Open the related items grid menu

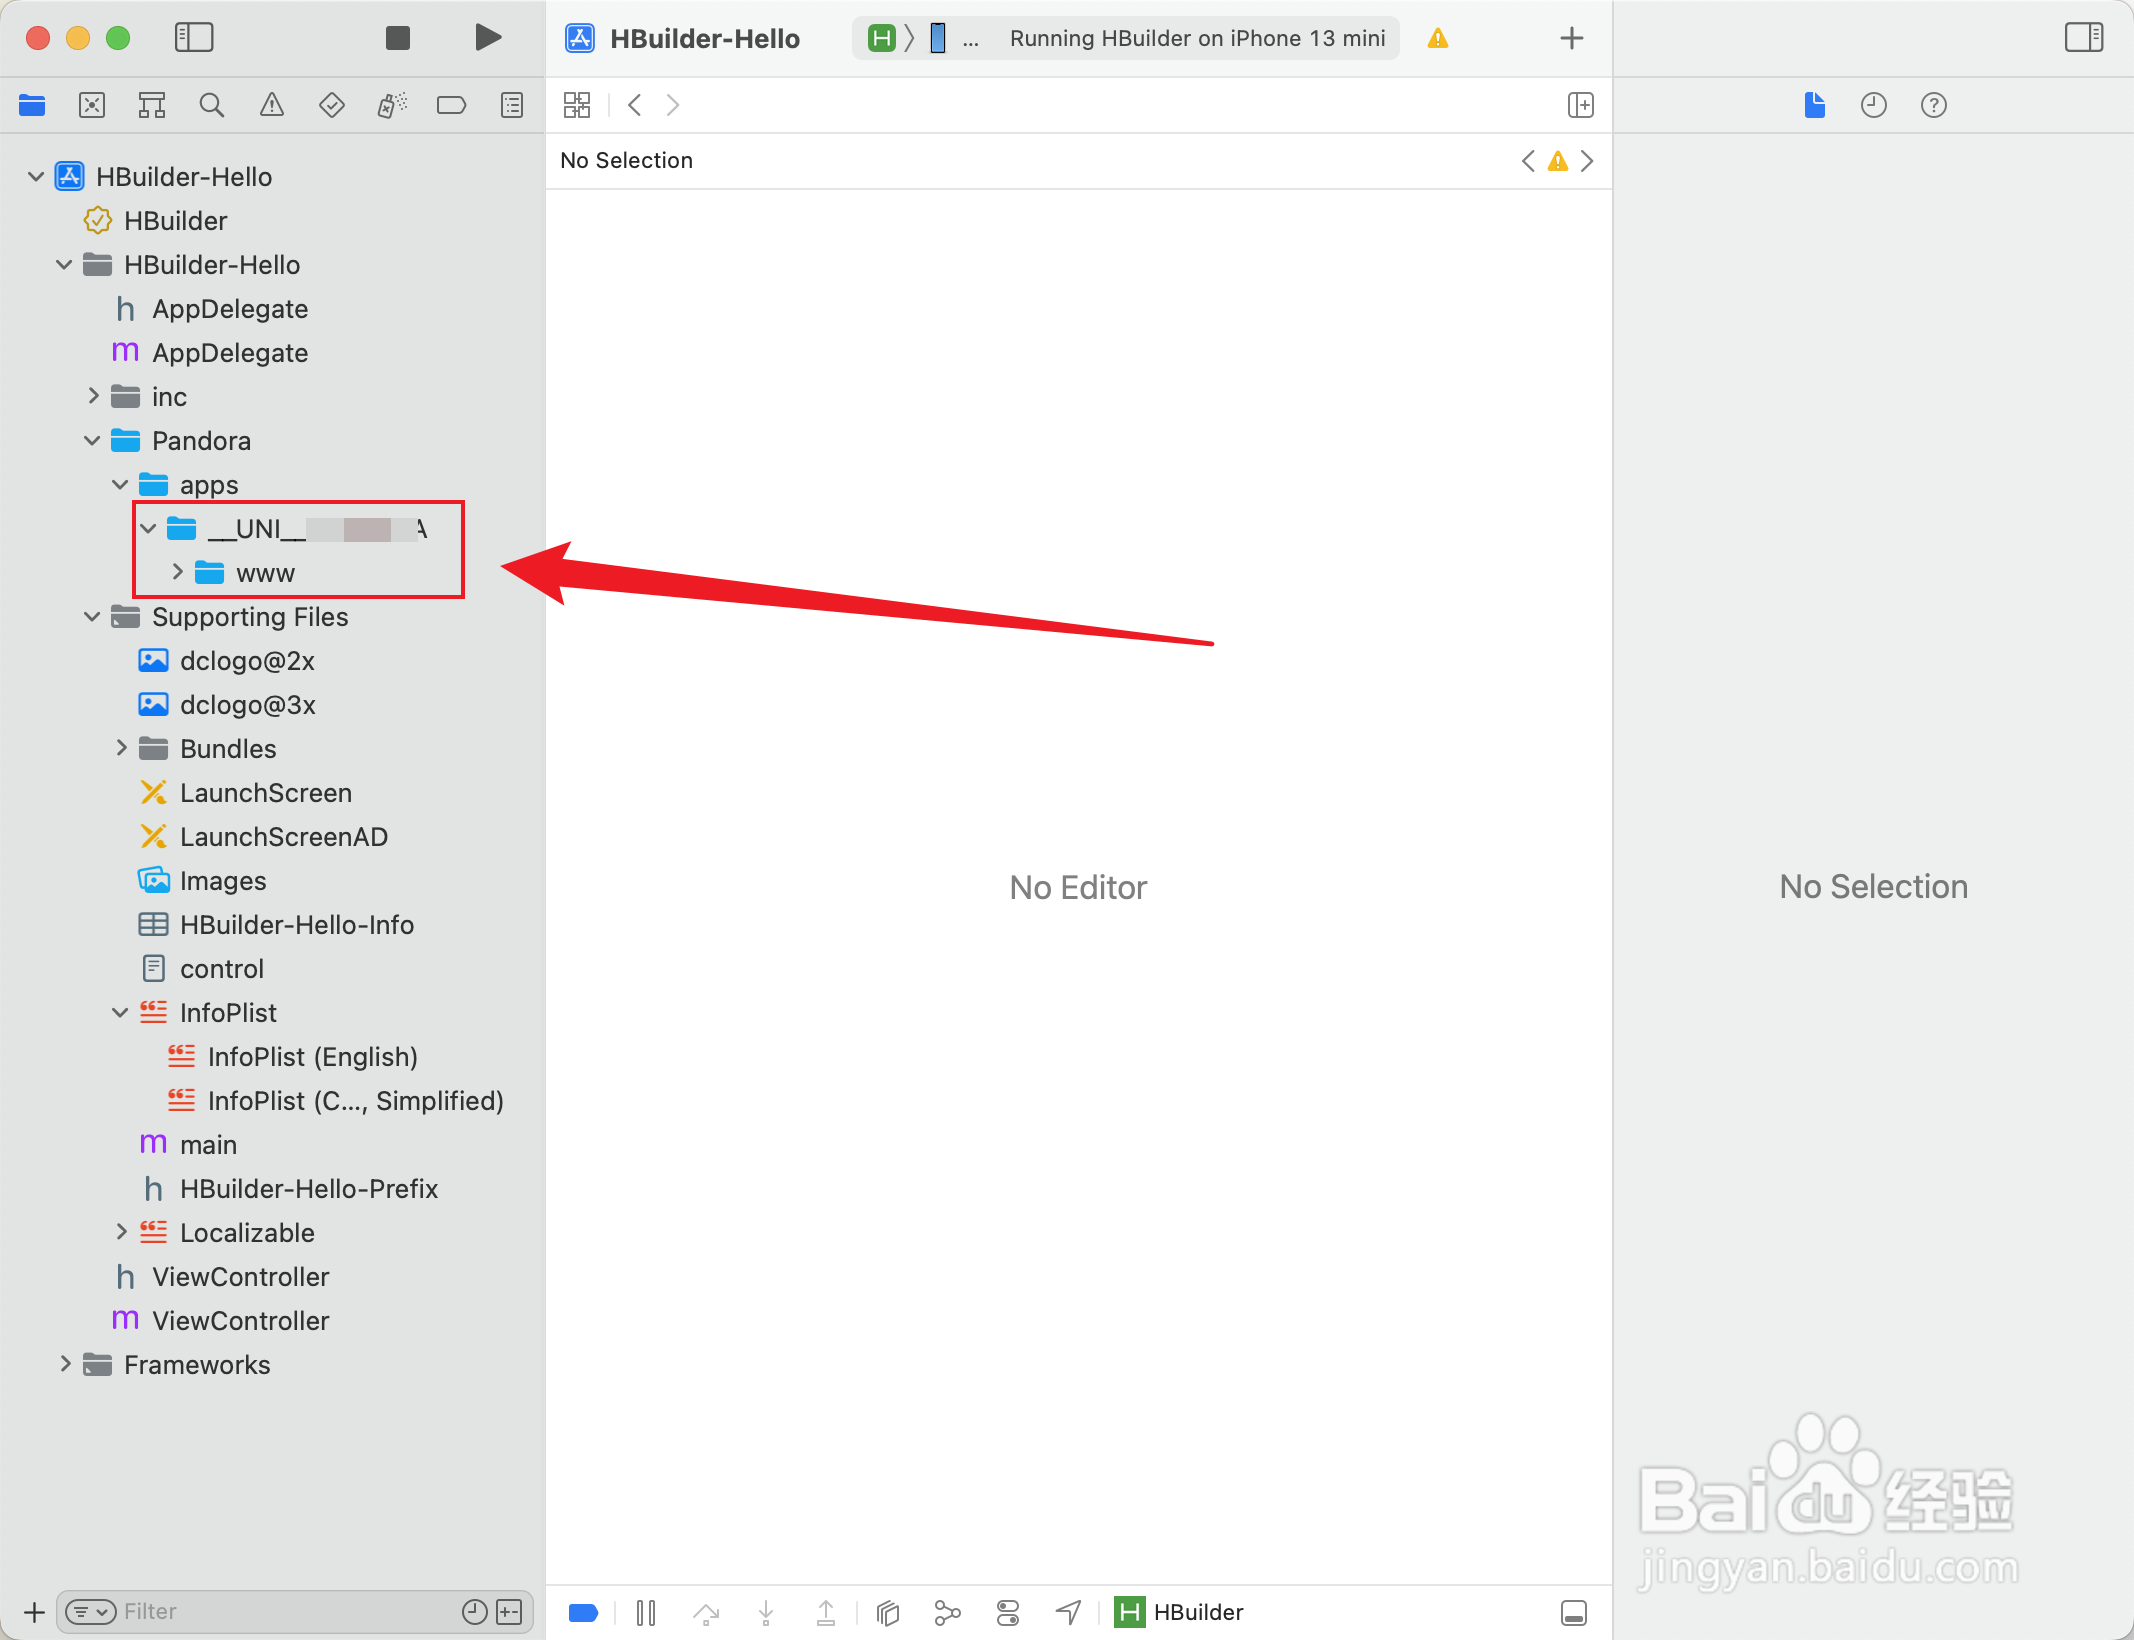tap(577, 105)
